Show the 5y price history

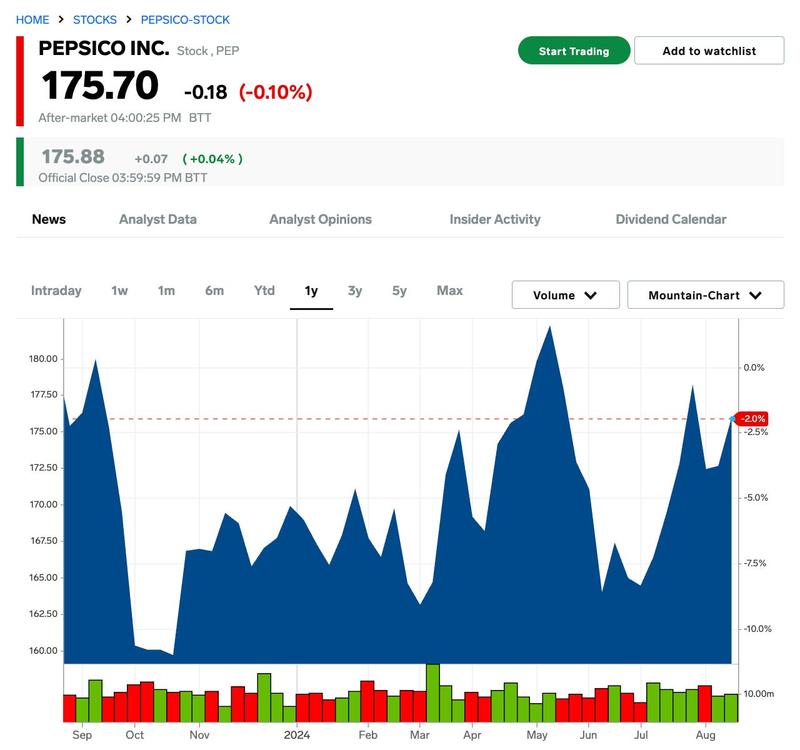point(399,291)
